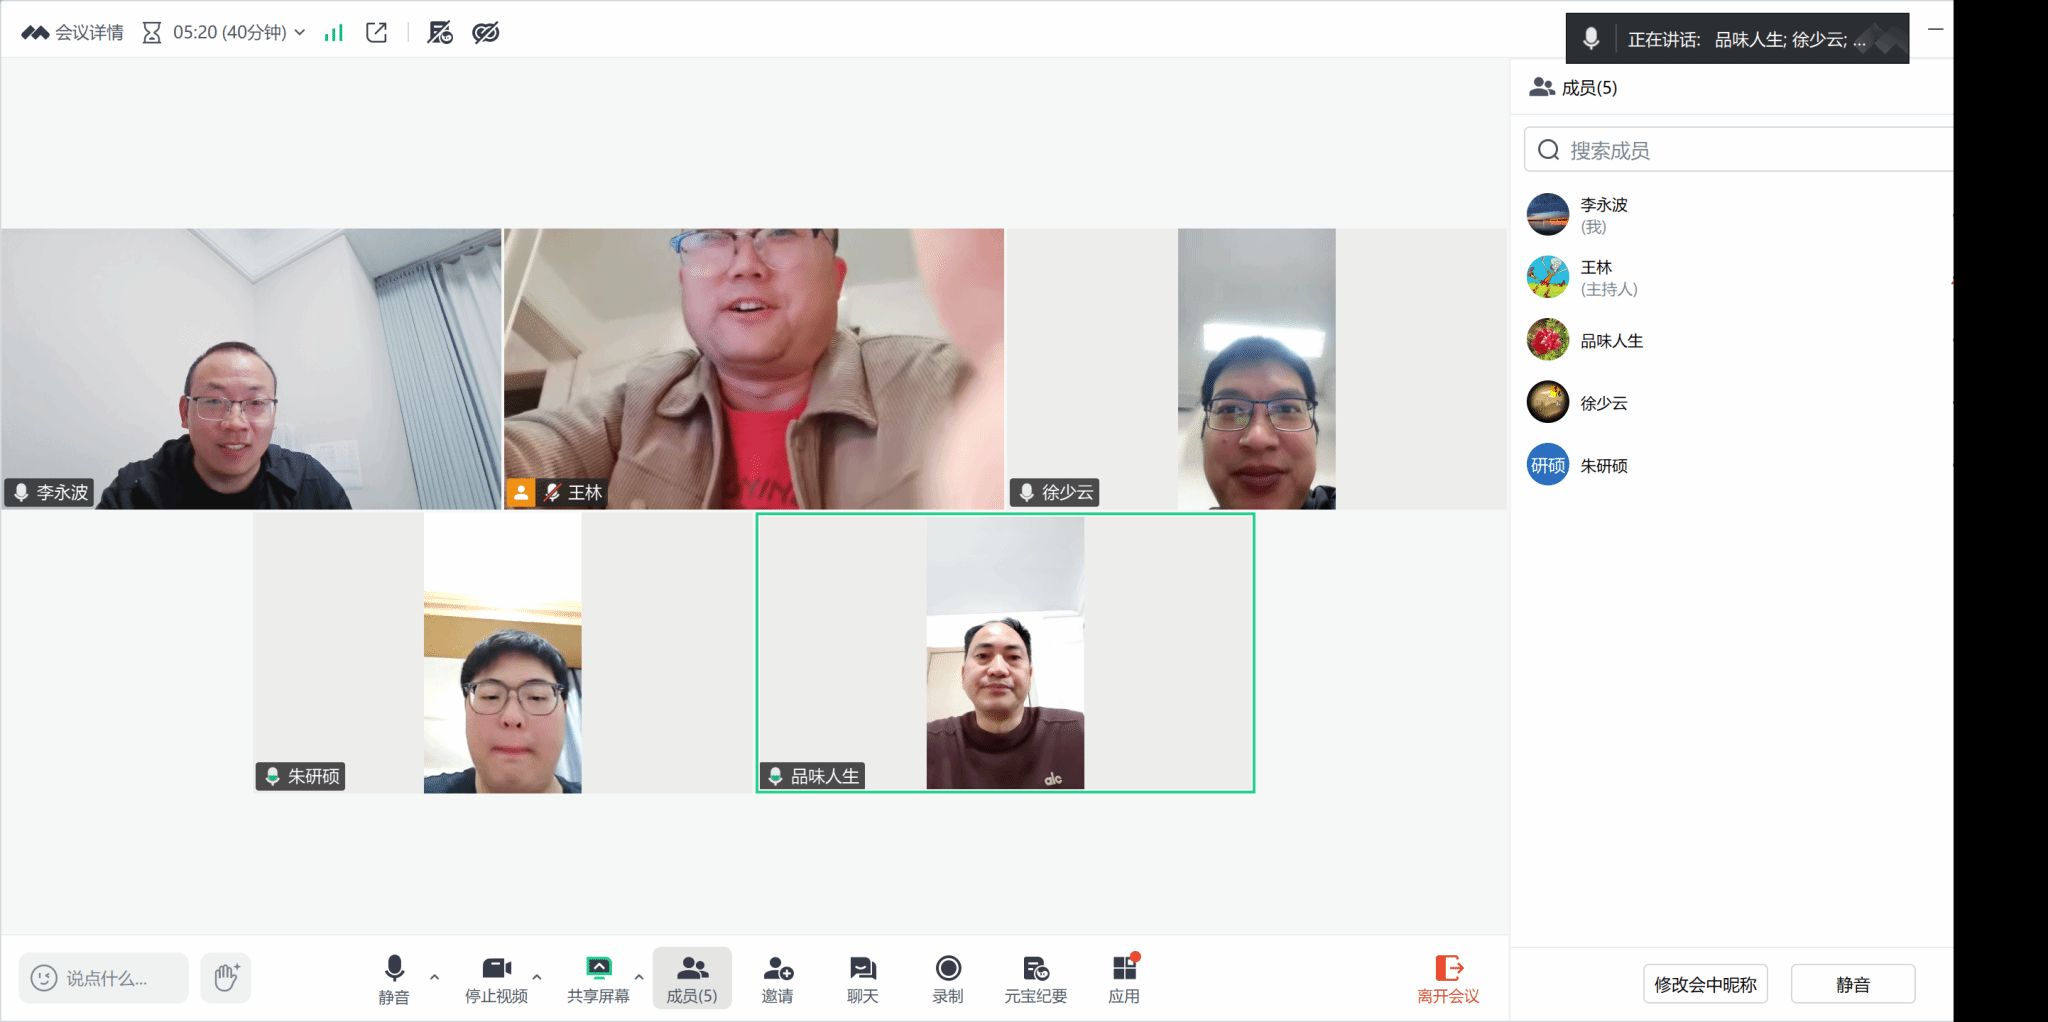This screenshot has width=2048, height=1022.
Task: Expand the meeting timer dropdown
Action: point(299,33)
